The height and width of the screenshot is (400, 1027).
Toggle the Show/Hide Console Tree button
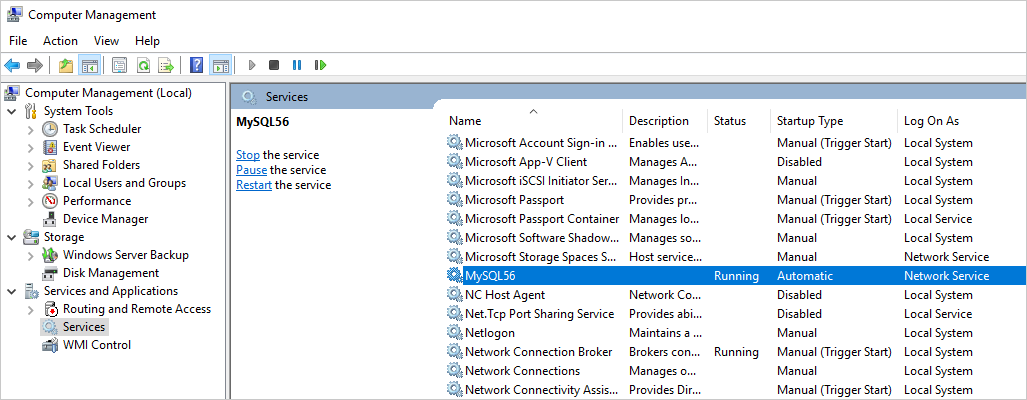(89, 65)
